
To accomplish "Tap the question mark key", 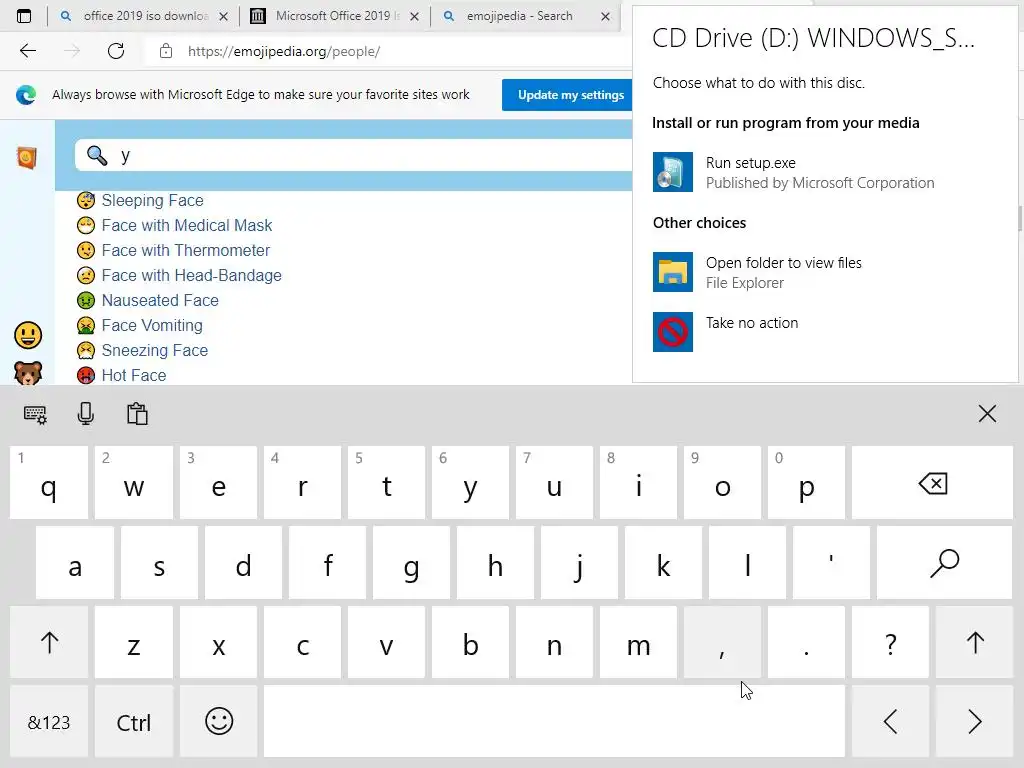I will (890, 643).
